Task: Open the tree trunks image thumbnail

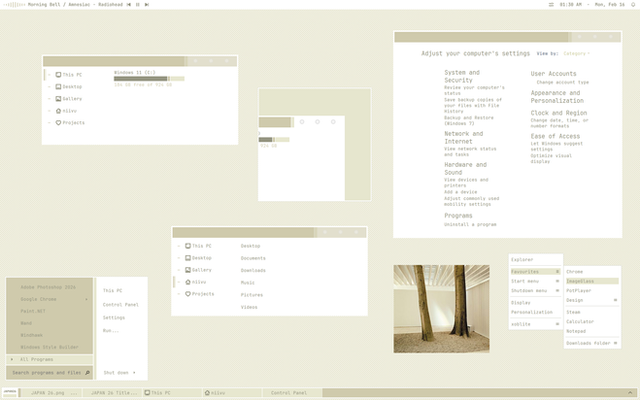Action: 441,309
